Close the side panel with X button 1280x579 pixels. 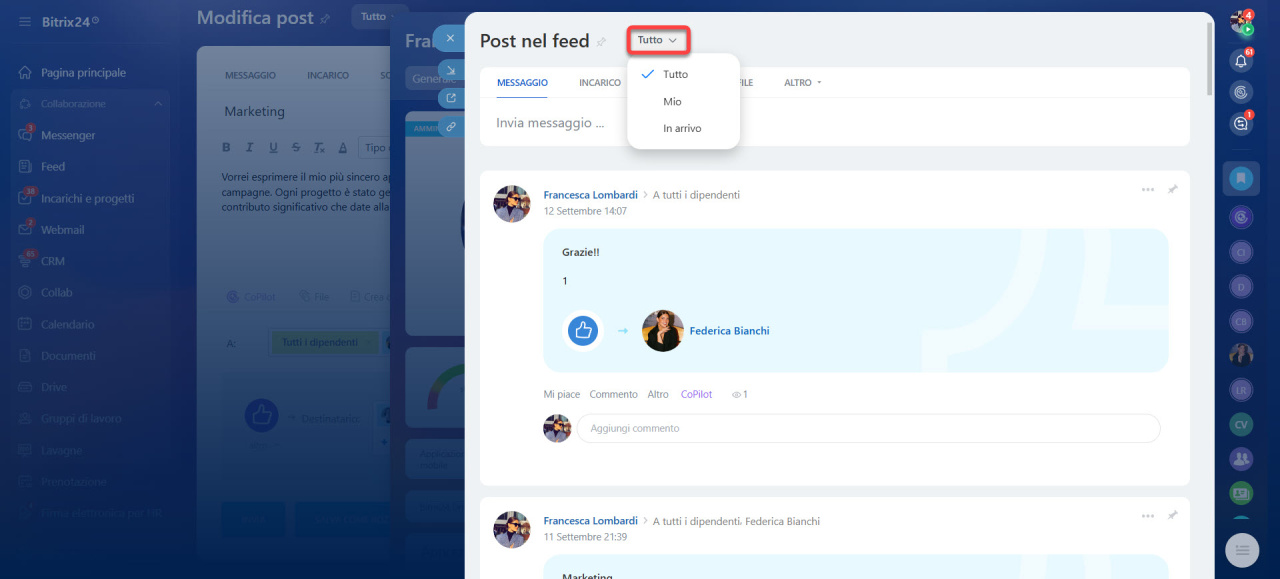pos(450,39)
